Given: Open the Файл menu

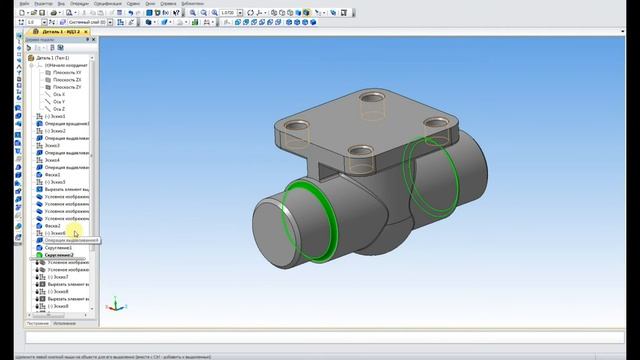Looking at the screenshot, I should click(x=24, y=4).
